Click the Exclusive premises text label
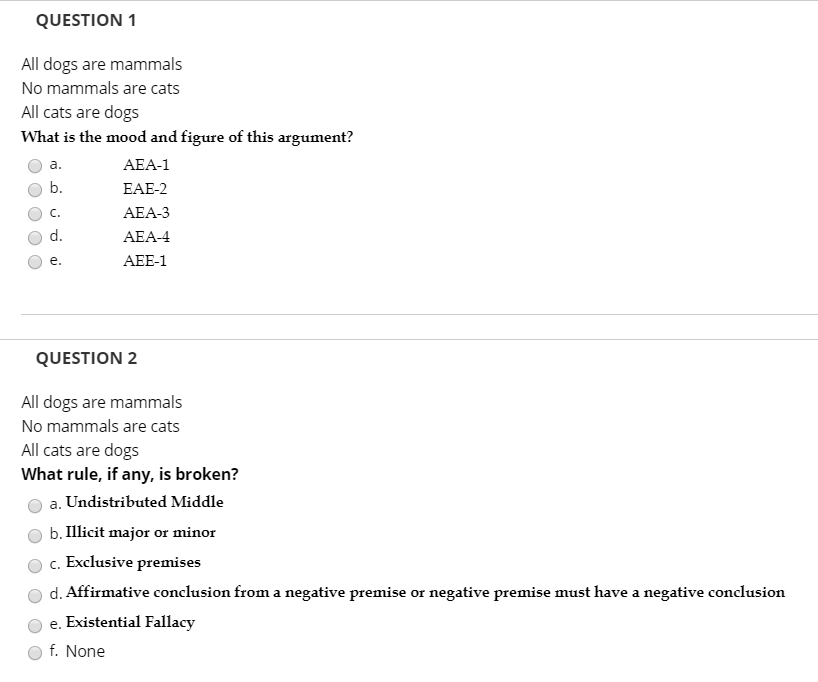 point(131,563)
